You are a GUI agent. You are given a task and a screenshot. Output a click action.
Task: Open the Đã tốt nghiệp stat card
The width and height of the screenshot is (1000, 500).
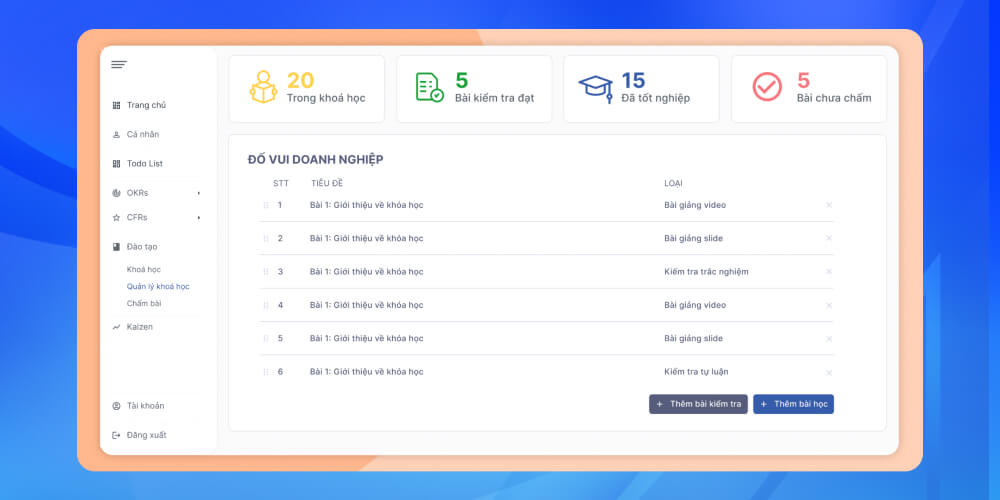click(x=642, y=89)
